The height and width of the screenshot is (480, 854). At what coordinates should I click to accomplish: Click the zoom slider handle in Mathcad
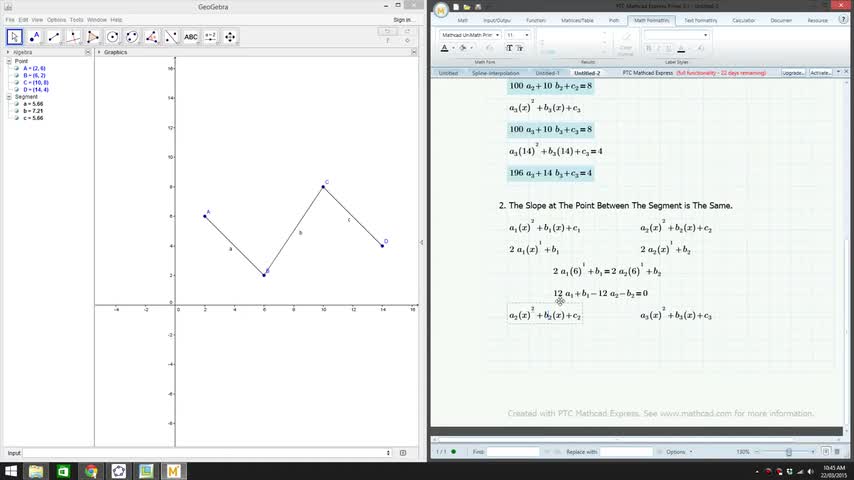pyautogui.click(x=789, y=452)
